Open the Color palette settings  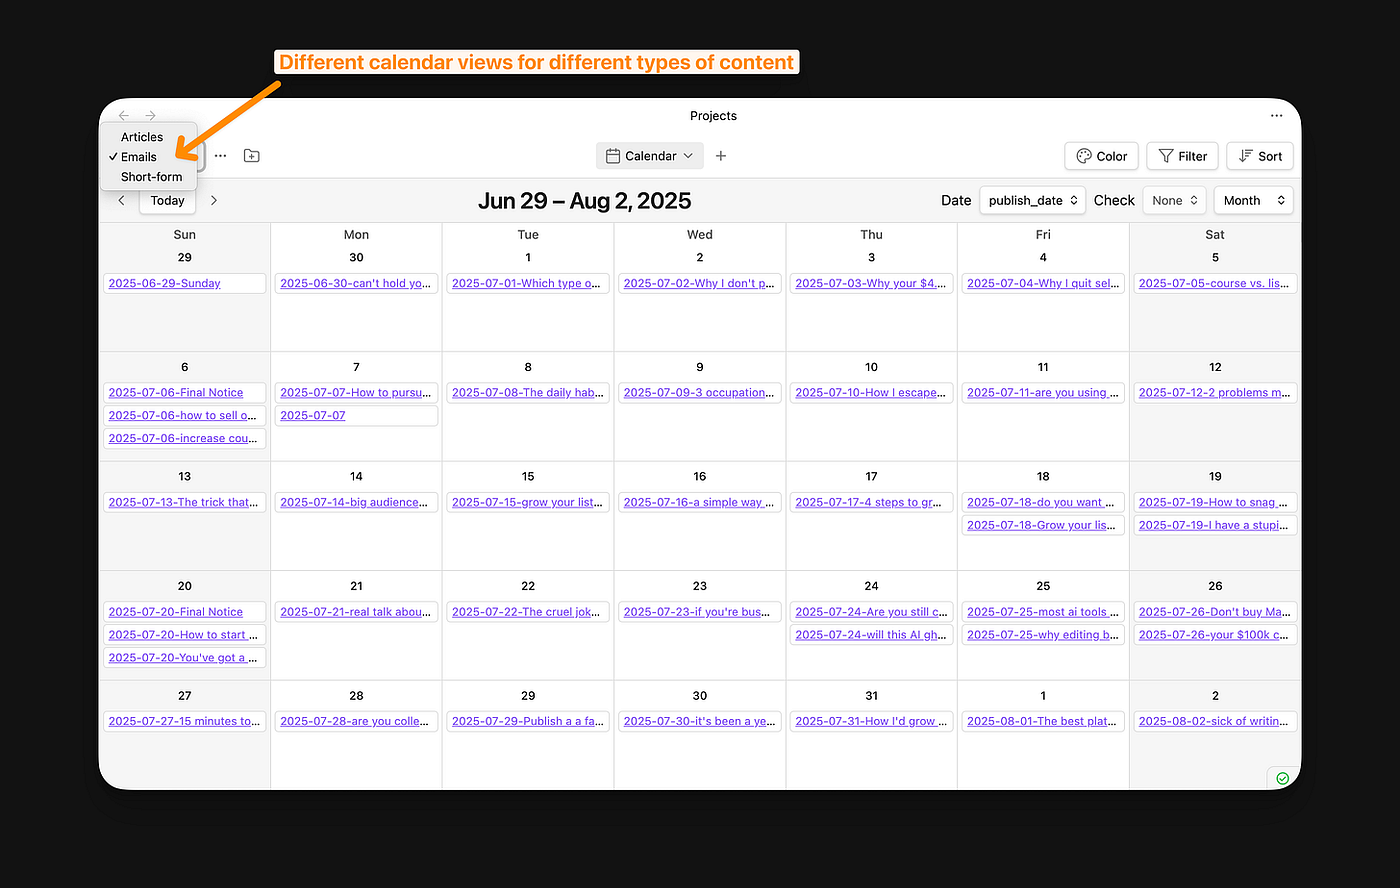click(1101, 156)
